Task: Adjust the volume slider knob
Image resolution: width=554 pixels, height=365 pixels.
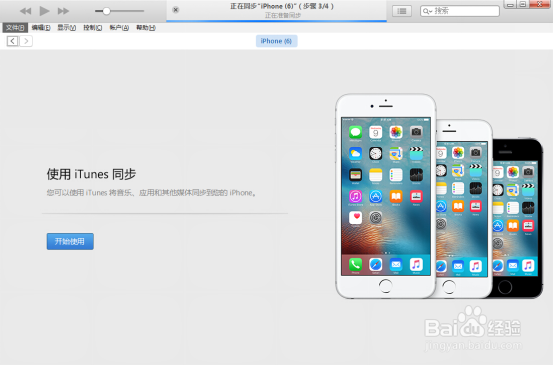Action: [x=106, y=11]
